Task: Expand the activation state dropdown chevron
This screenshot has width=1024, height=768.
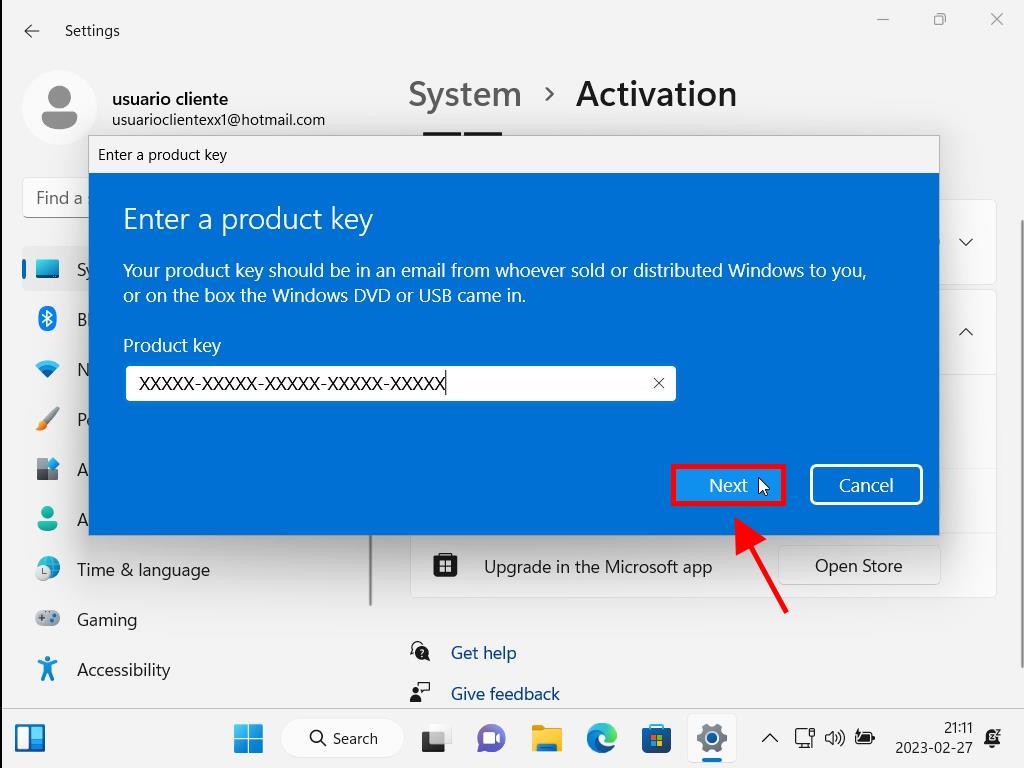Action: point(966,242)
